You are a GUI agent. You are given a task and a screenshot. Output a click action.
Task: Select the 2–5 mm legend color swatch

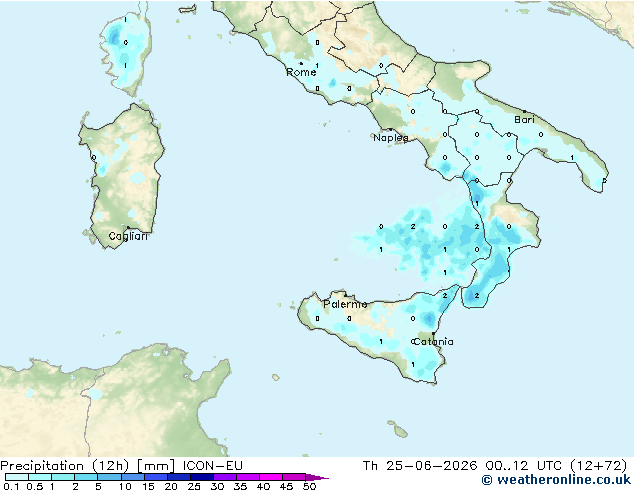click(x=86, y=477)
